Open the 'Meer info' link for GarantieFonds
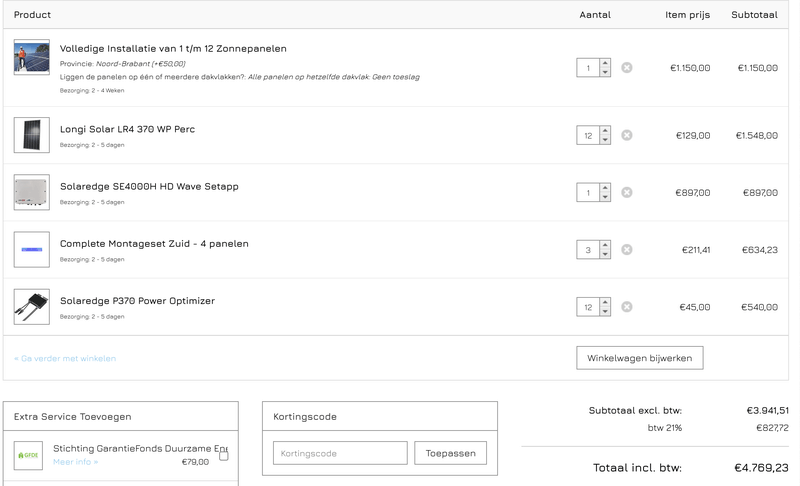This screenshot has width=800, height=486. click(x=75, y=462)
